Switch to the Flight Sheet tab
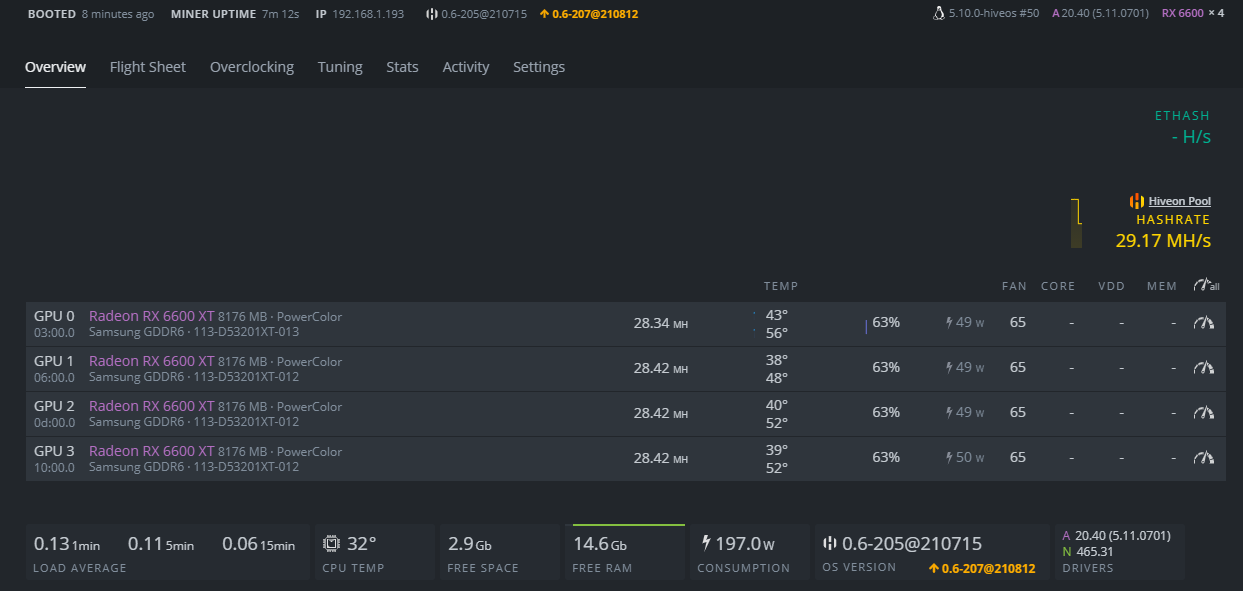The height and width of the screenshot is (591, 1243). point(148,67)
